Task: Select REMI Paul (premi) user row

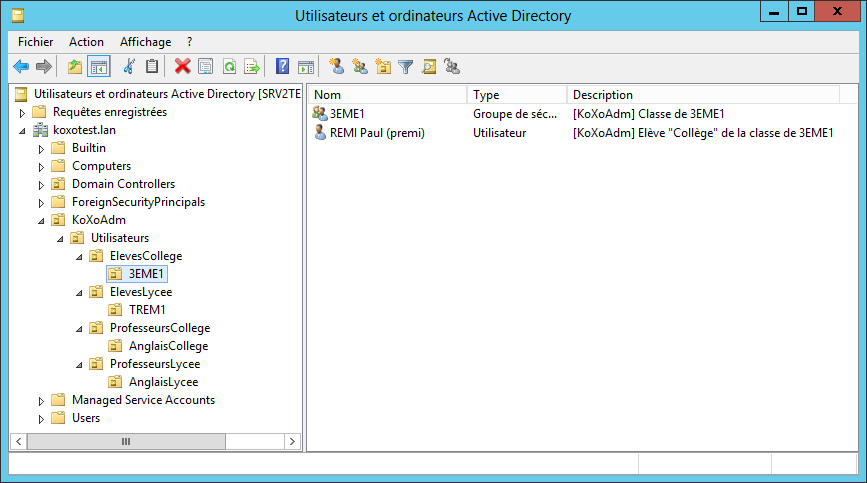Action: click(x=574, y=133)
